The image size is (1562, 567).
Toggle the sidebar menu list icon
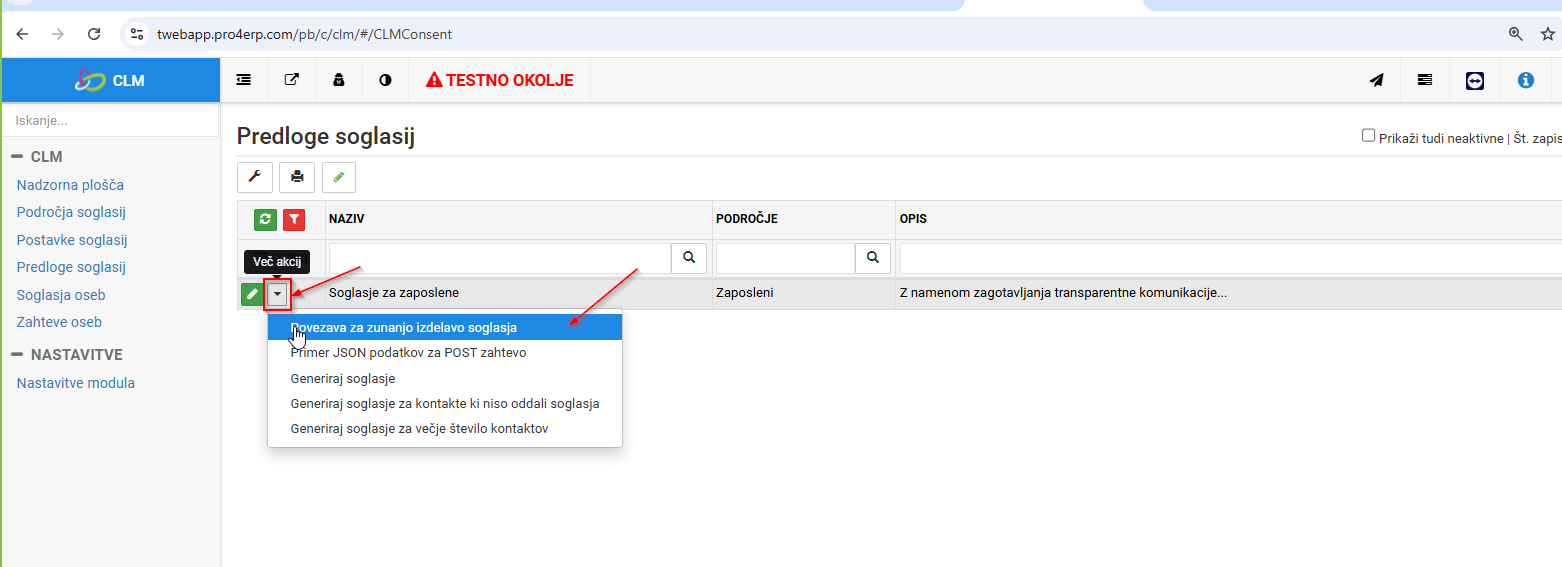pyautogui.click(x=244, y=80)
